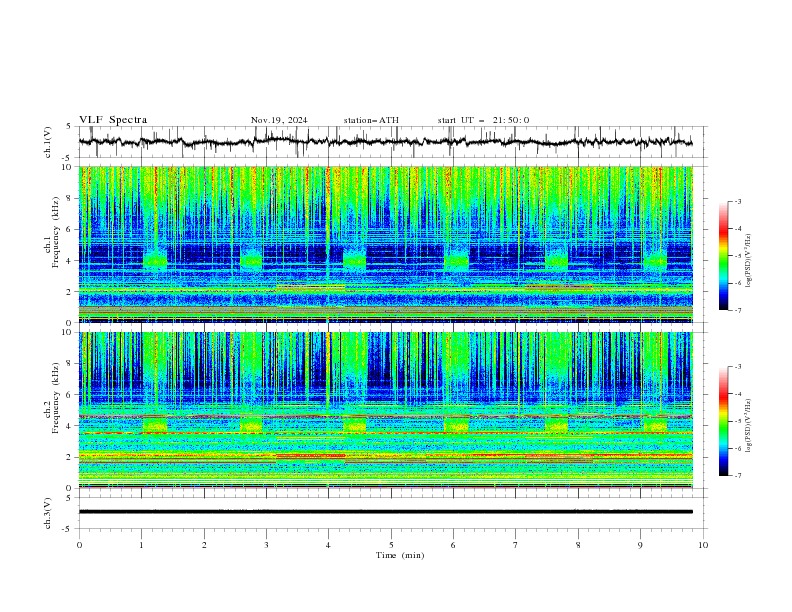Viewport: 792px width, 612px height.
Task: Click time axis tick label '4'
Action: 328,545
